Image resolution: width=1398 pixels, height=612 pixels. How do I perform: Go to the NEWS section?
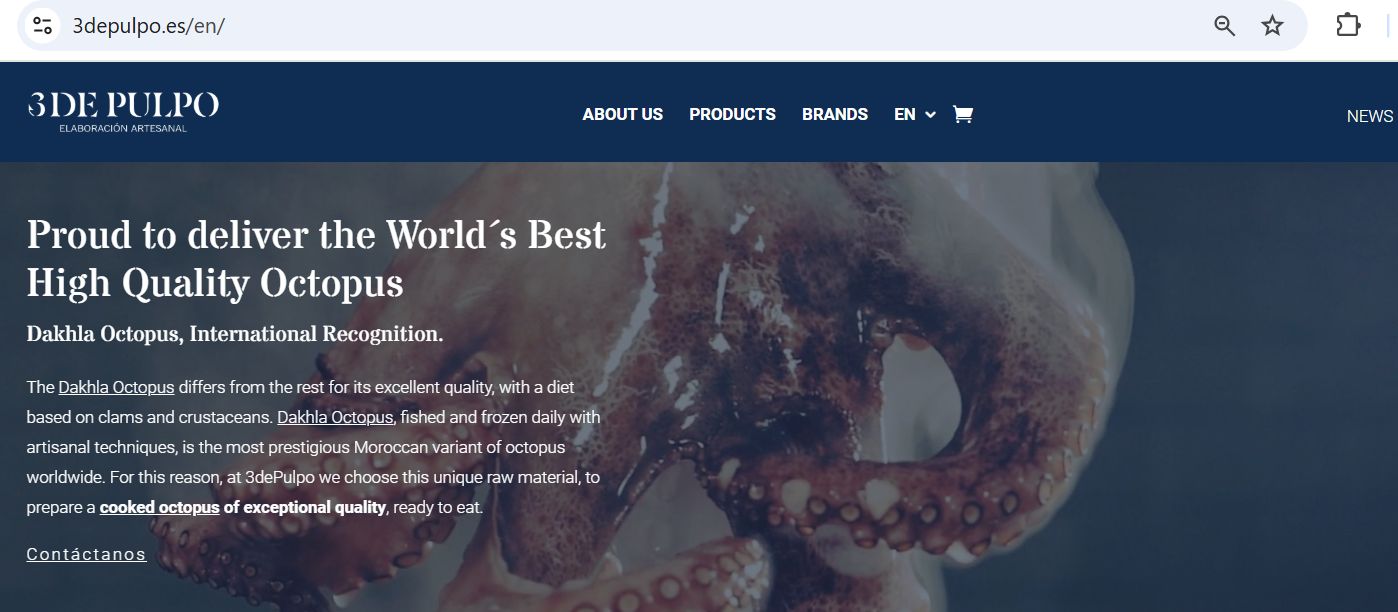tap(1370, 116)
